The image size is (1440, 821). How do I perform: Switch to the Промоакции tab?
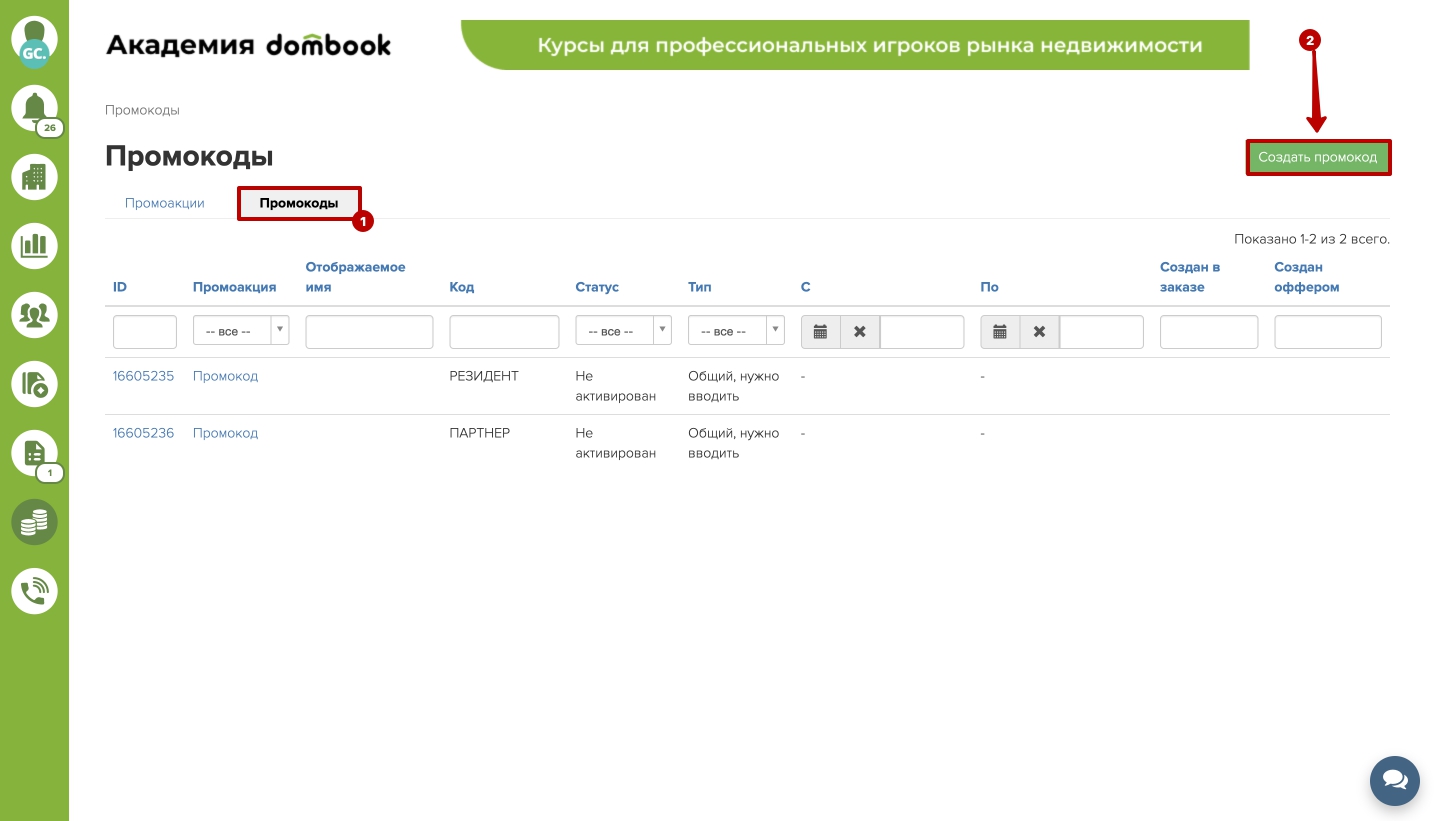pos(165,203)
